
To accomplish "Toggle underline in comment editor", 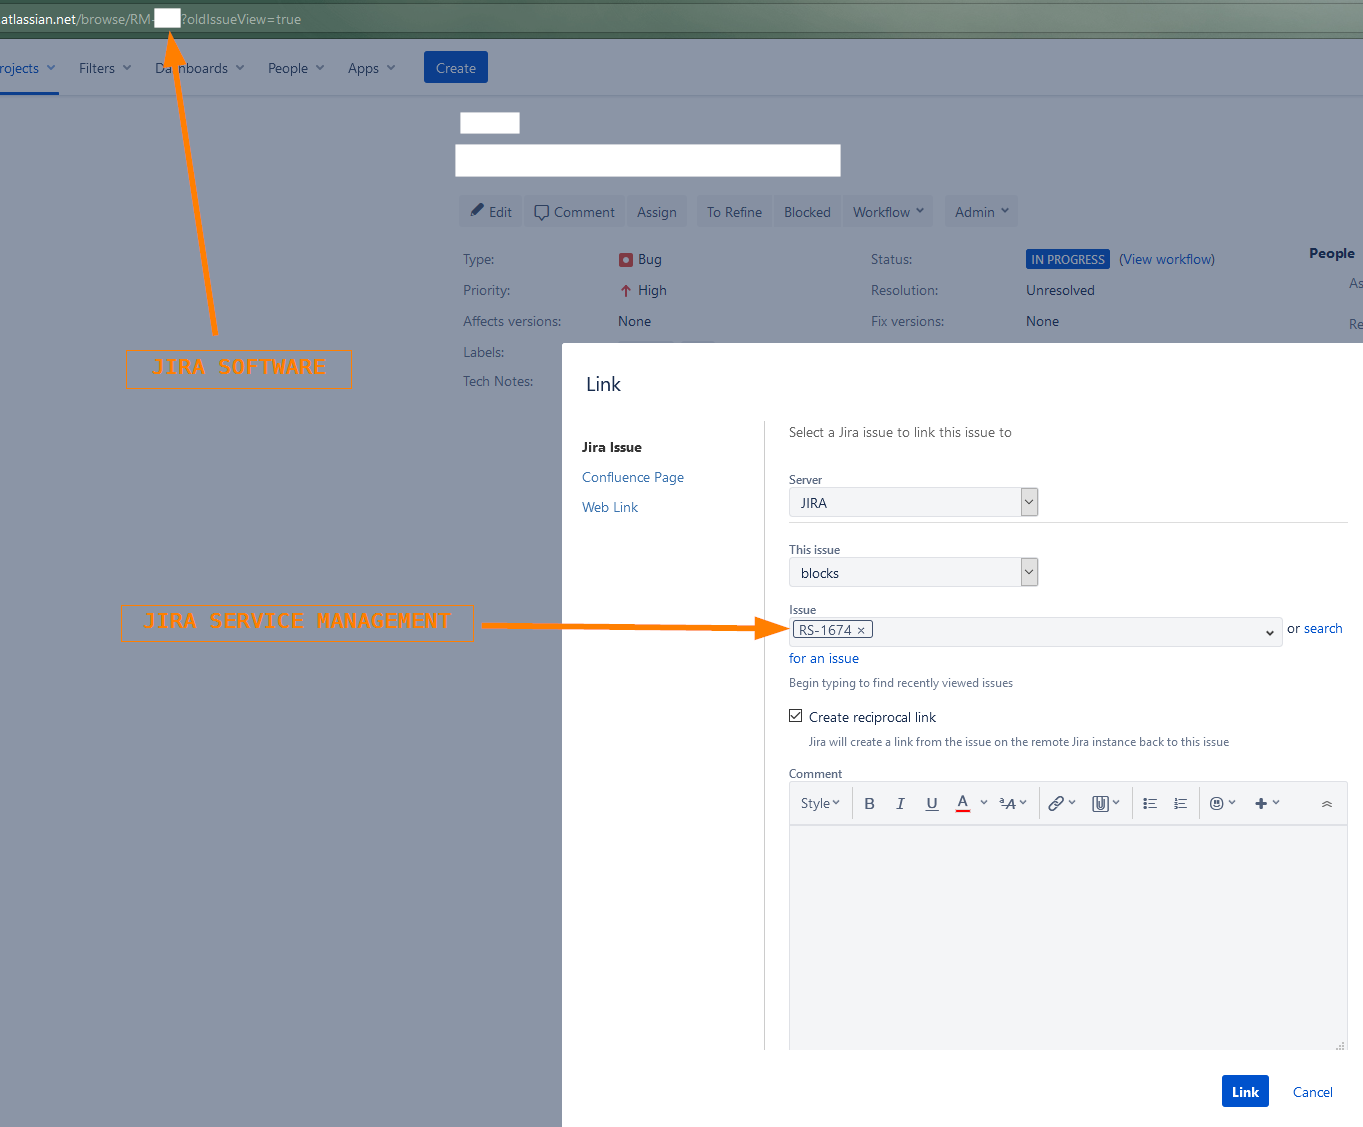I will [x=932, y=803].
